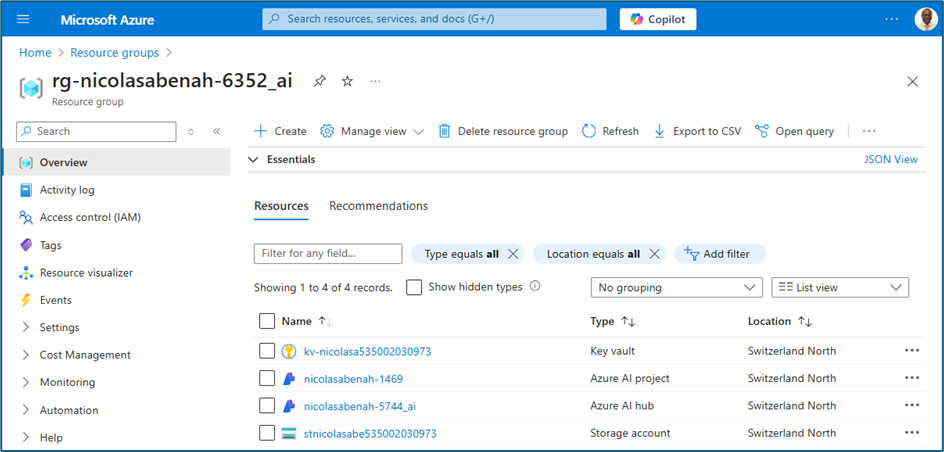Open nicolasabenah-1469 AI project
944x452 pixels.
click(353, 379)
